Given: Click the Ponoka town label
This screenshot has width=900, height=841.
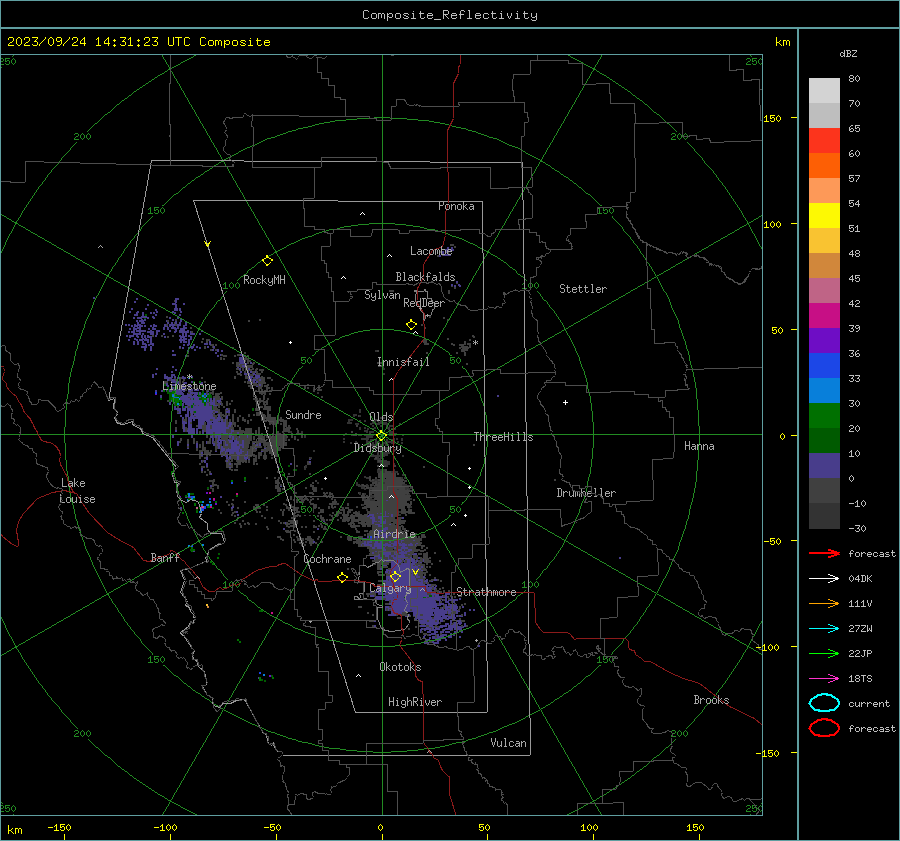Looking at the screenshot, I should (x=456, y=206).
